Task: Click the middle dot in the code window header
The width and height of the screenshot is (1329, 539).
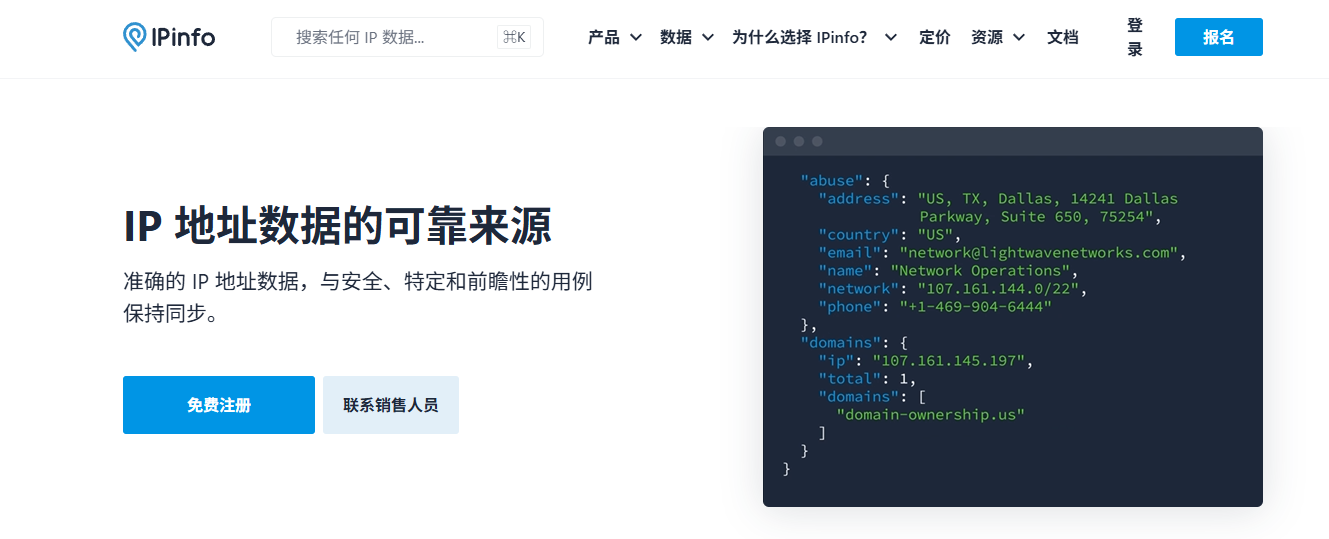Action: click(799, 141)
